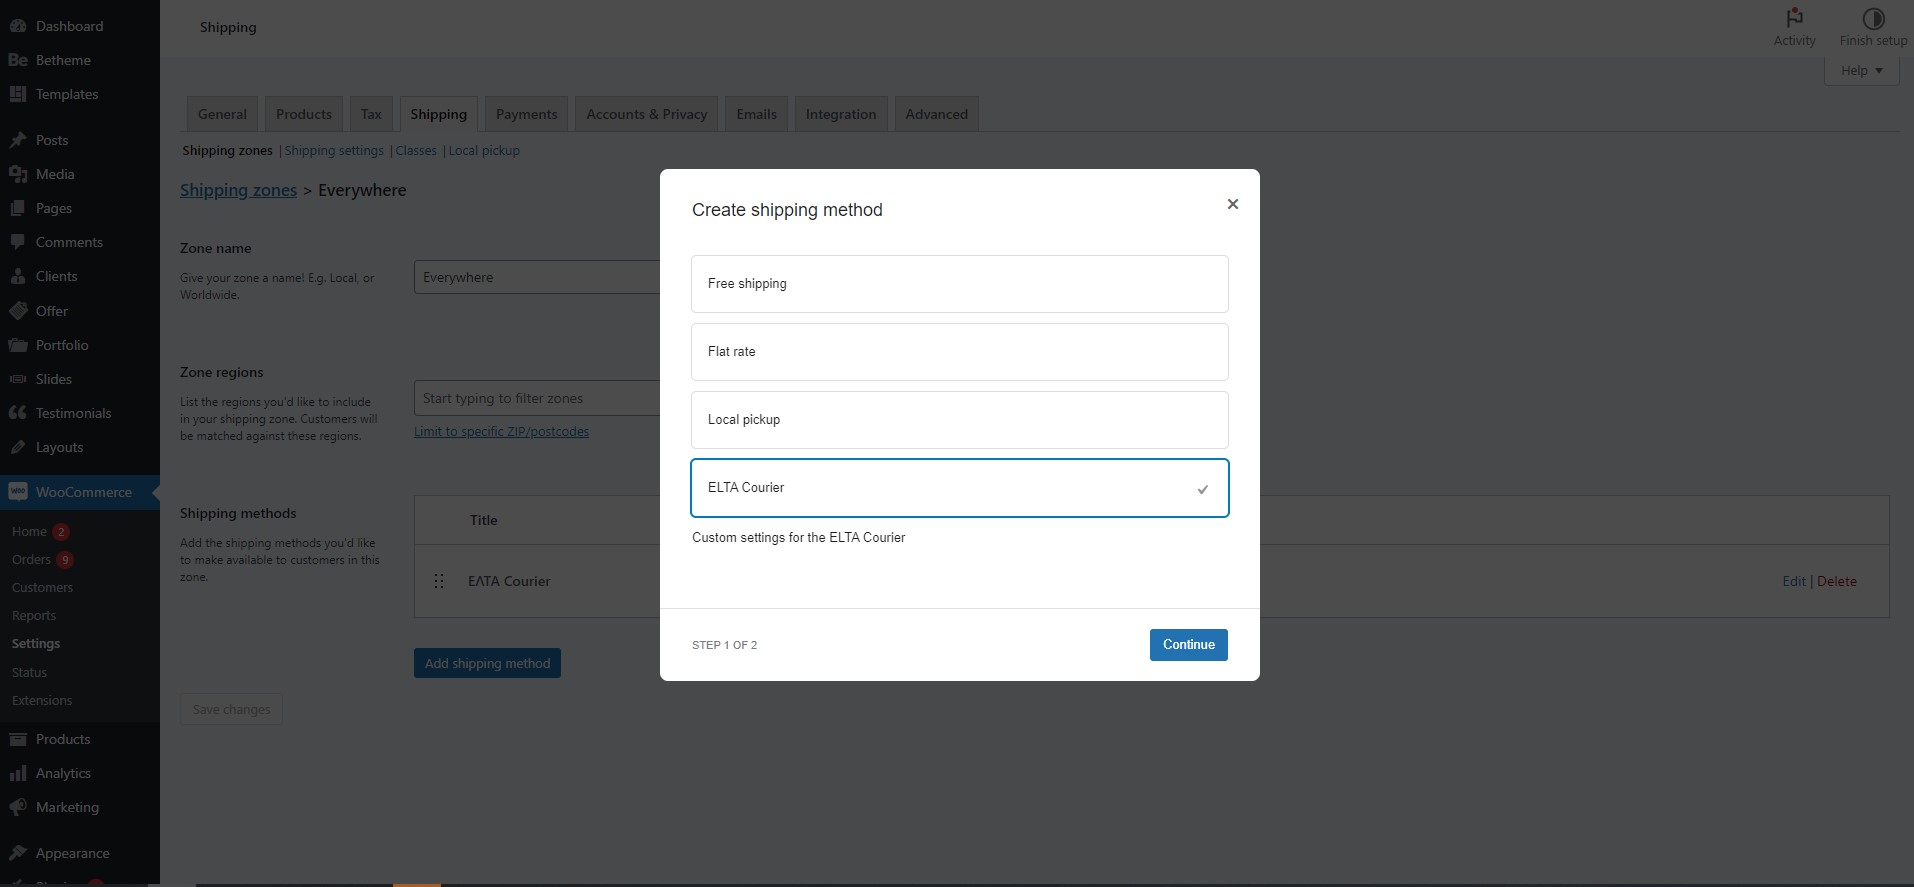Open the Finish setup icon
1914x887 pixels.
[x=1873, y=18]
